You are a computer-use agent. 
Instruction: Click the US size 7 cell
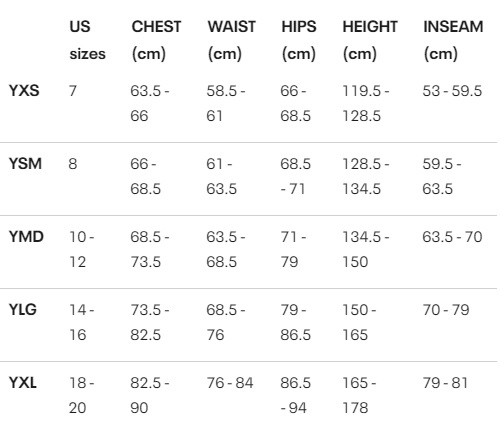coord(73,91)
